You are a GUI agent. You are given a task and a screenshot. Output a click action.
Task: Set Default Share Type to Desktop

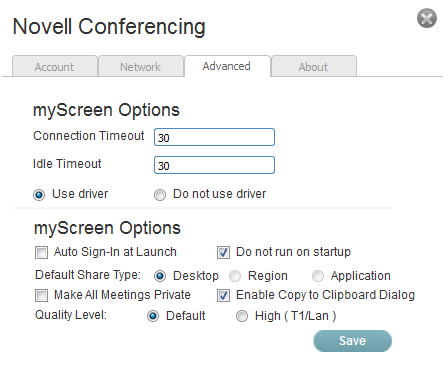point(160,276)
